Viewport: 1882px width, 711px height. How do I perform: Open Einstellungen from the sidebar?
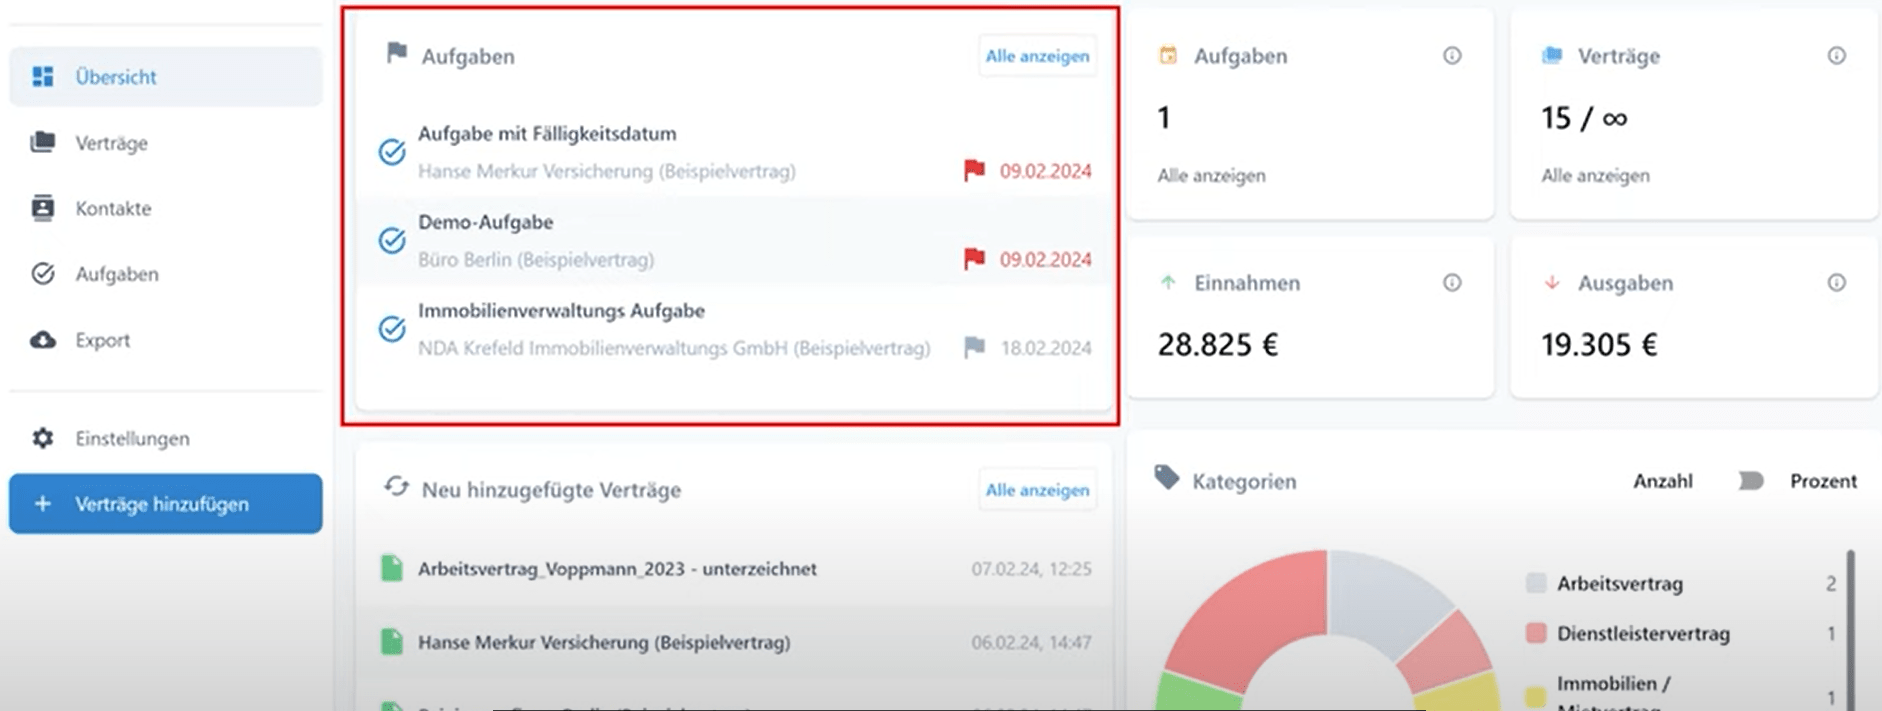click(x=132, y=438)
